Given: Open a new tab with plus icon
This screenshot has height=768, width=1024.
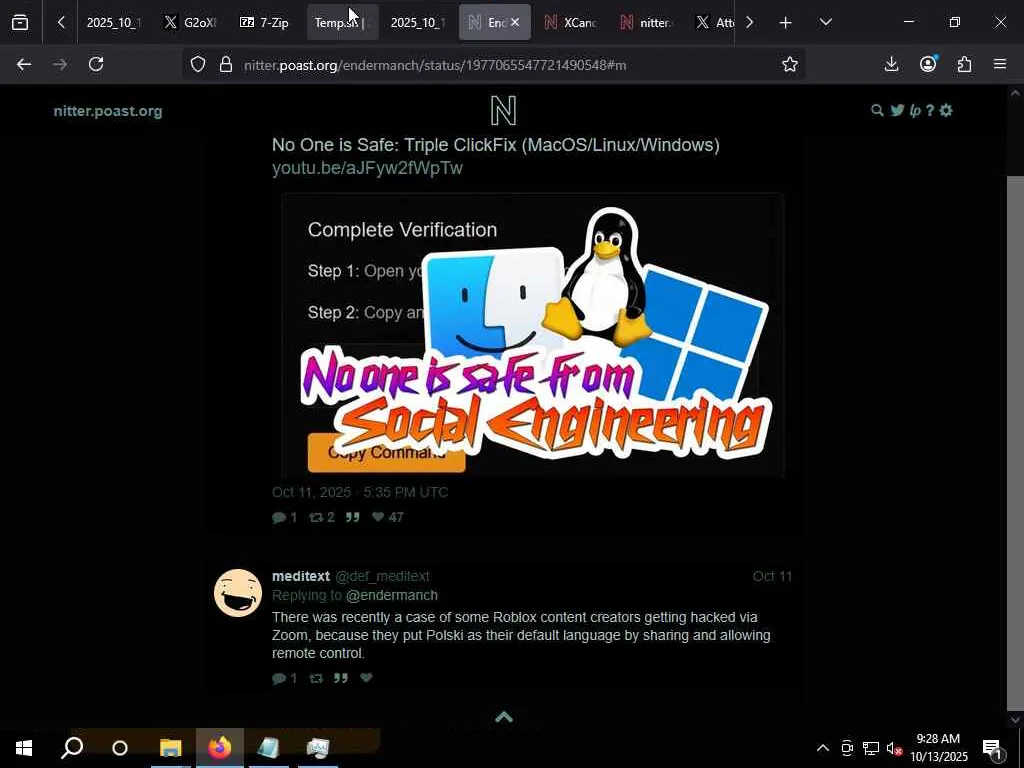Looking at the screenshot, I should click(786, 22).
